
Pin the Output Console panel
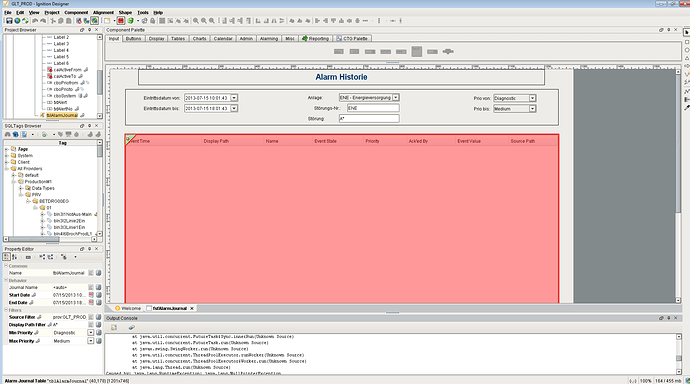668,318
